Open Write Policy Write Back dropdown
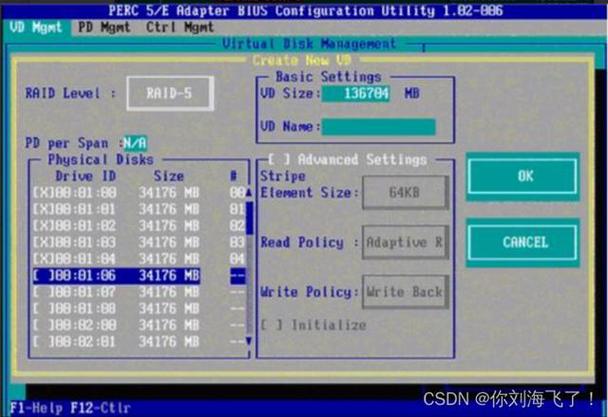 [x=404, y=292]
